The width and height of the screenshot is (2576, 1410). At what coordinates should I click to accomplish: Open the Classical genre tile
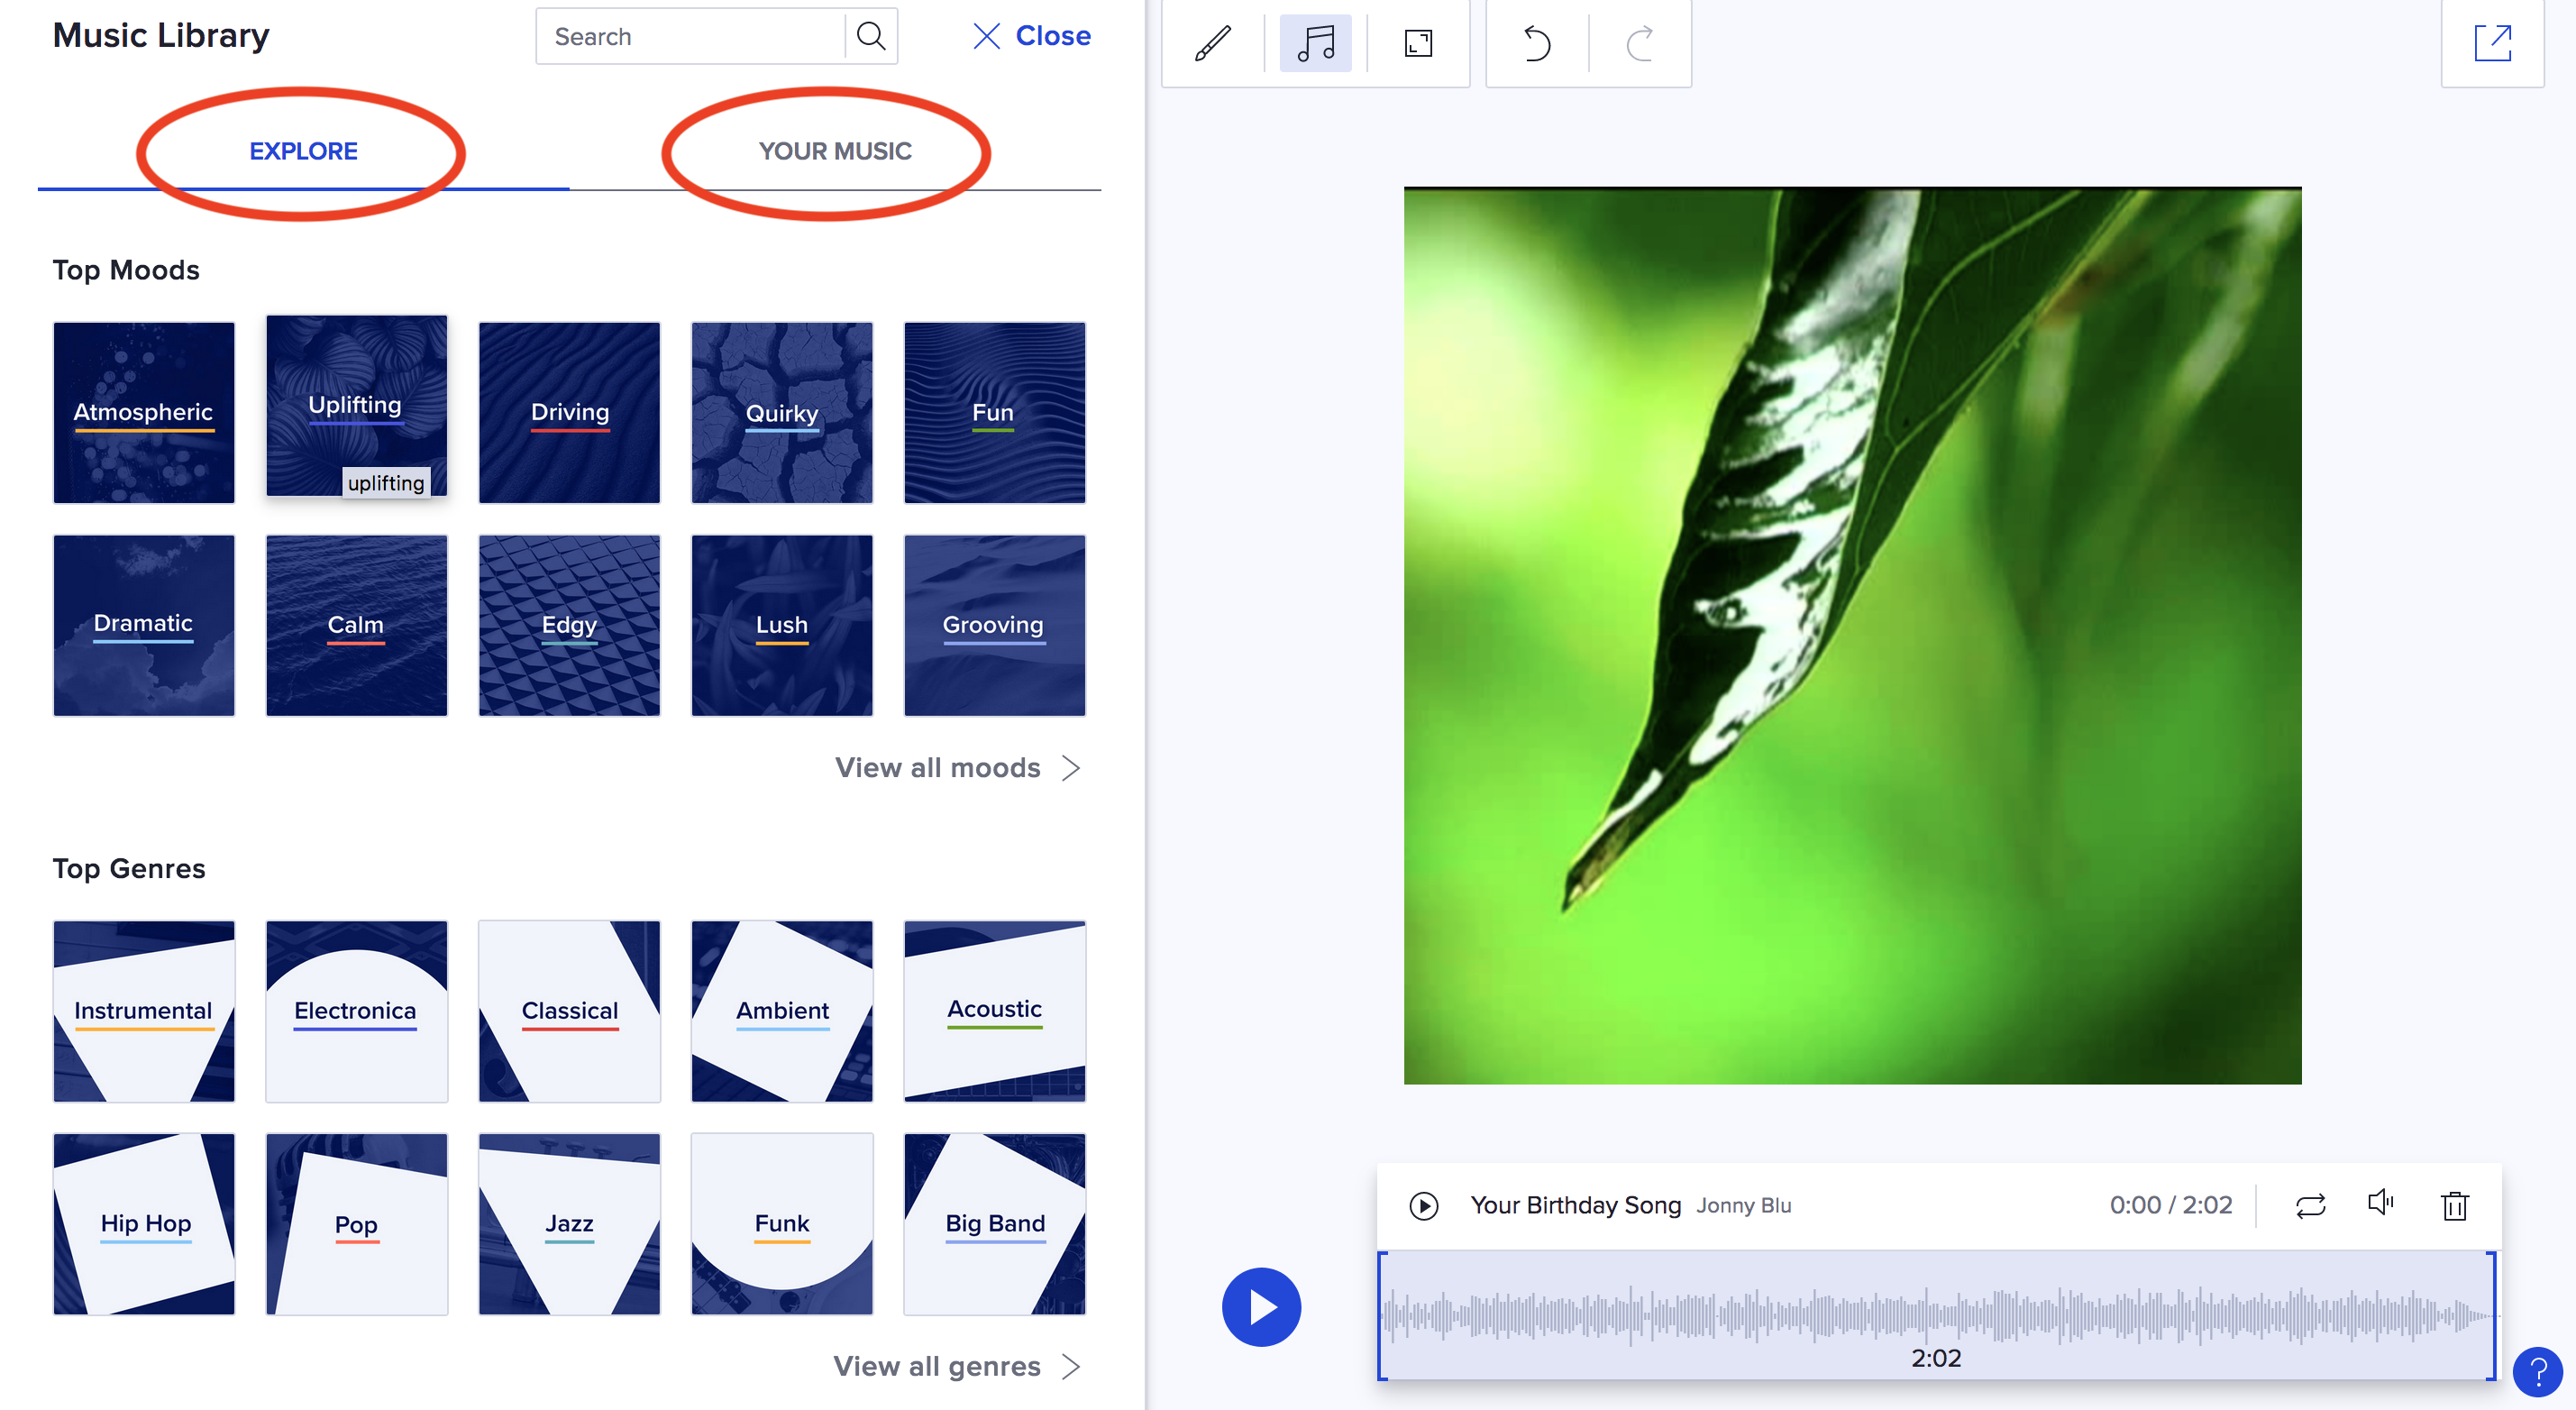[569, 1011]
